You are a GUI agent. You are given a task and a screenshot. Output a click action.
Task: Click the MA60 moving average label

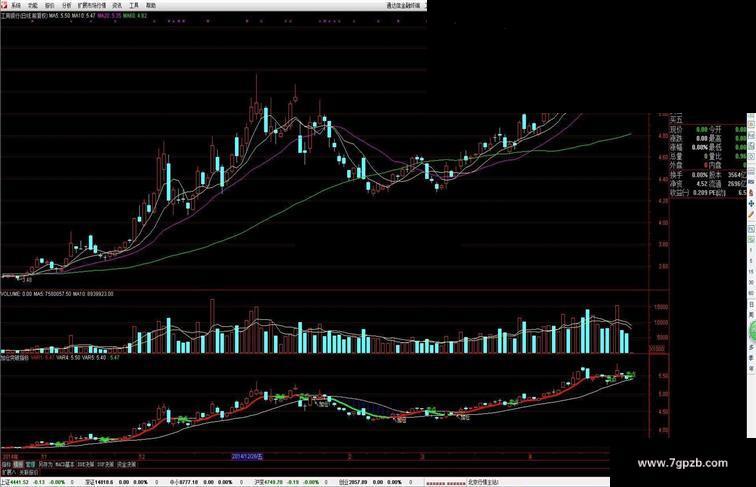click(x=135, y=15)
